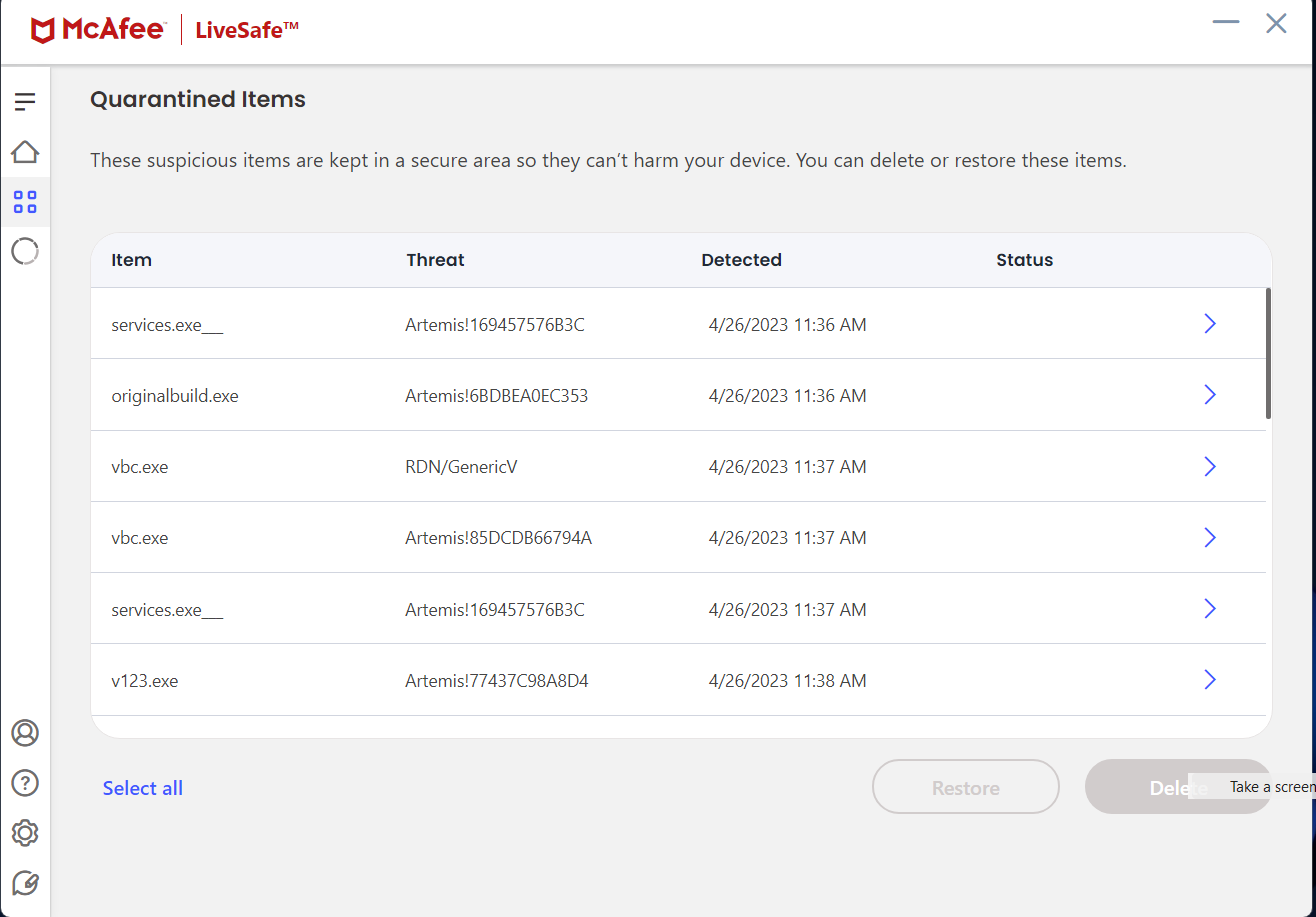Click the Select all link
The width and height of the screenshot is (1316, 917).
(x=143, y=788)
